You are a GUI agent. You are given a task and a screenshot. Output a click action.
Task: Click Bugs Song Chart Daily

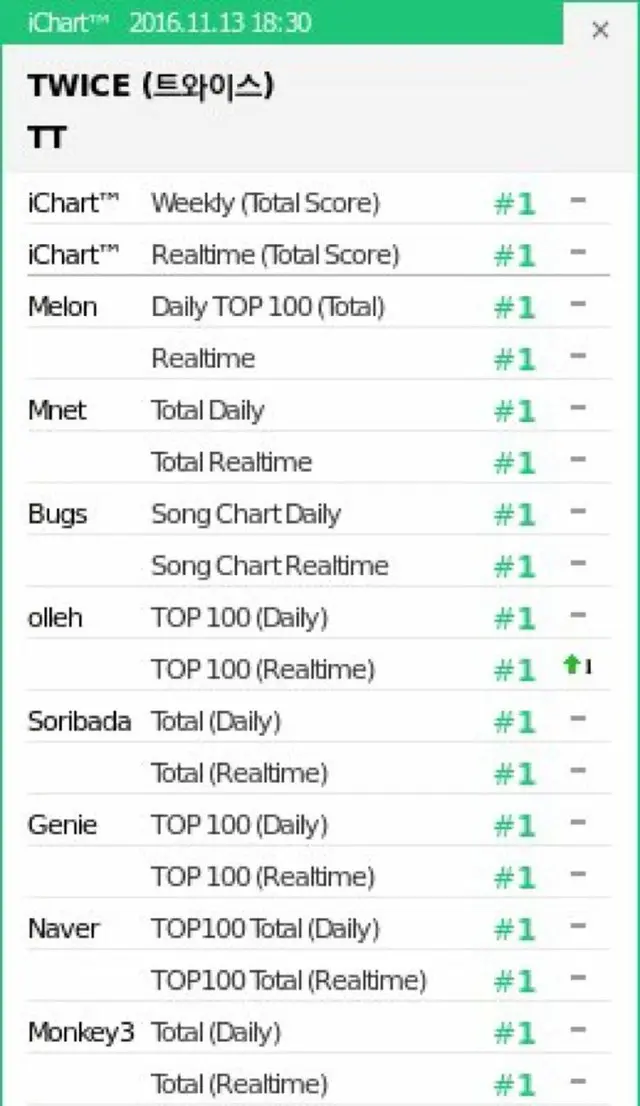tap(246, 514)
